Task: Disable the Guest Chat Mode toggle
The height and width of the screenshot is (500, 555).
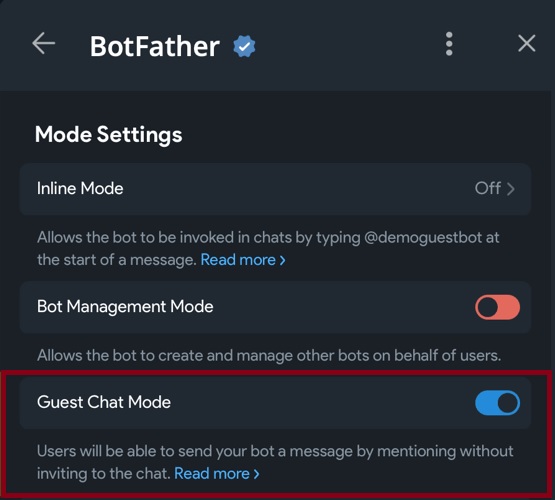Action: pyautogui.click(x=497, y=403)
